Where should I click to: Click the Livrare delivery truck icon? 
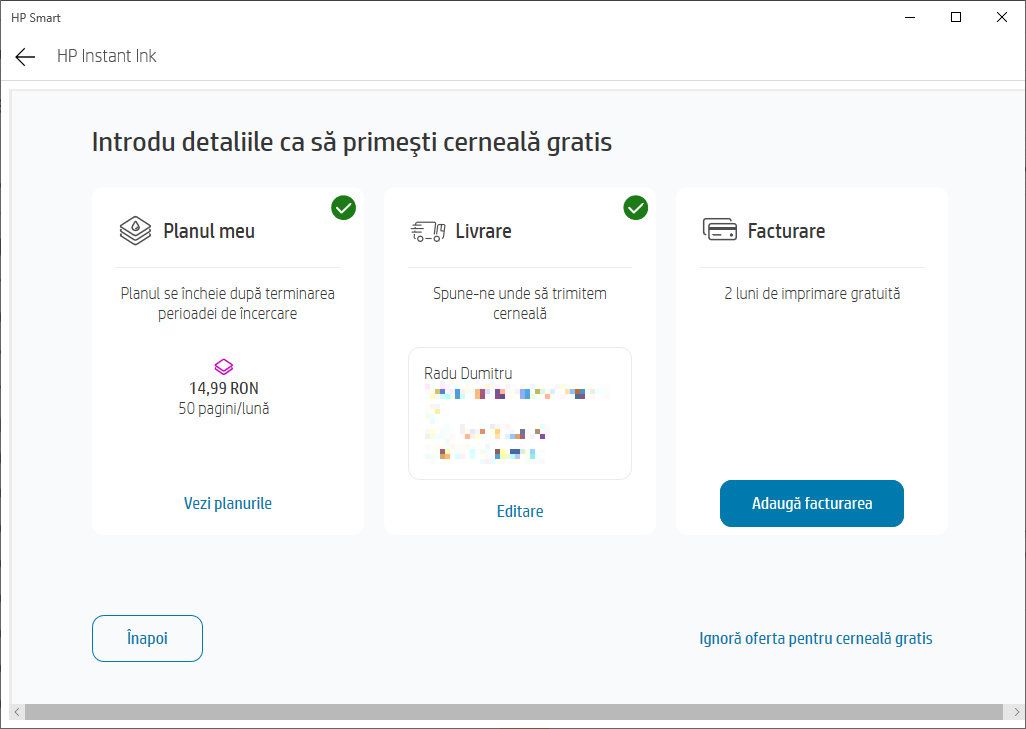tap(428, 231)
